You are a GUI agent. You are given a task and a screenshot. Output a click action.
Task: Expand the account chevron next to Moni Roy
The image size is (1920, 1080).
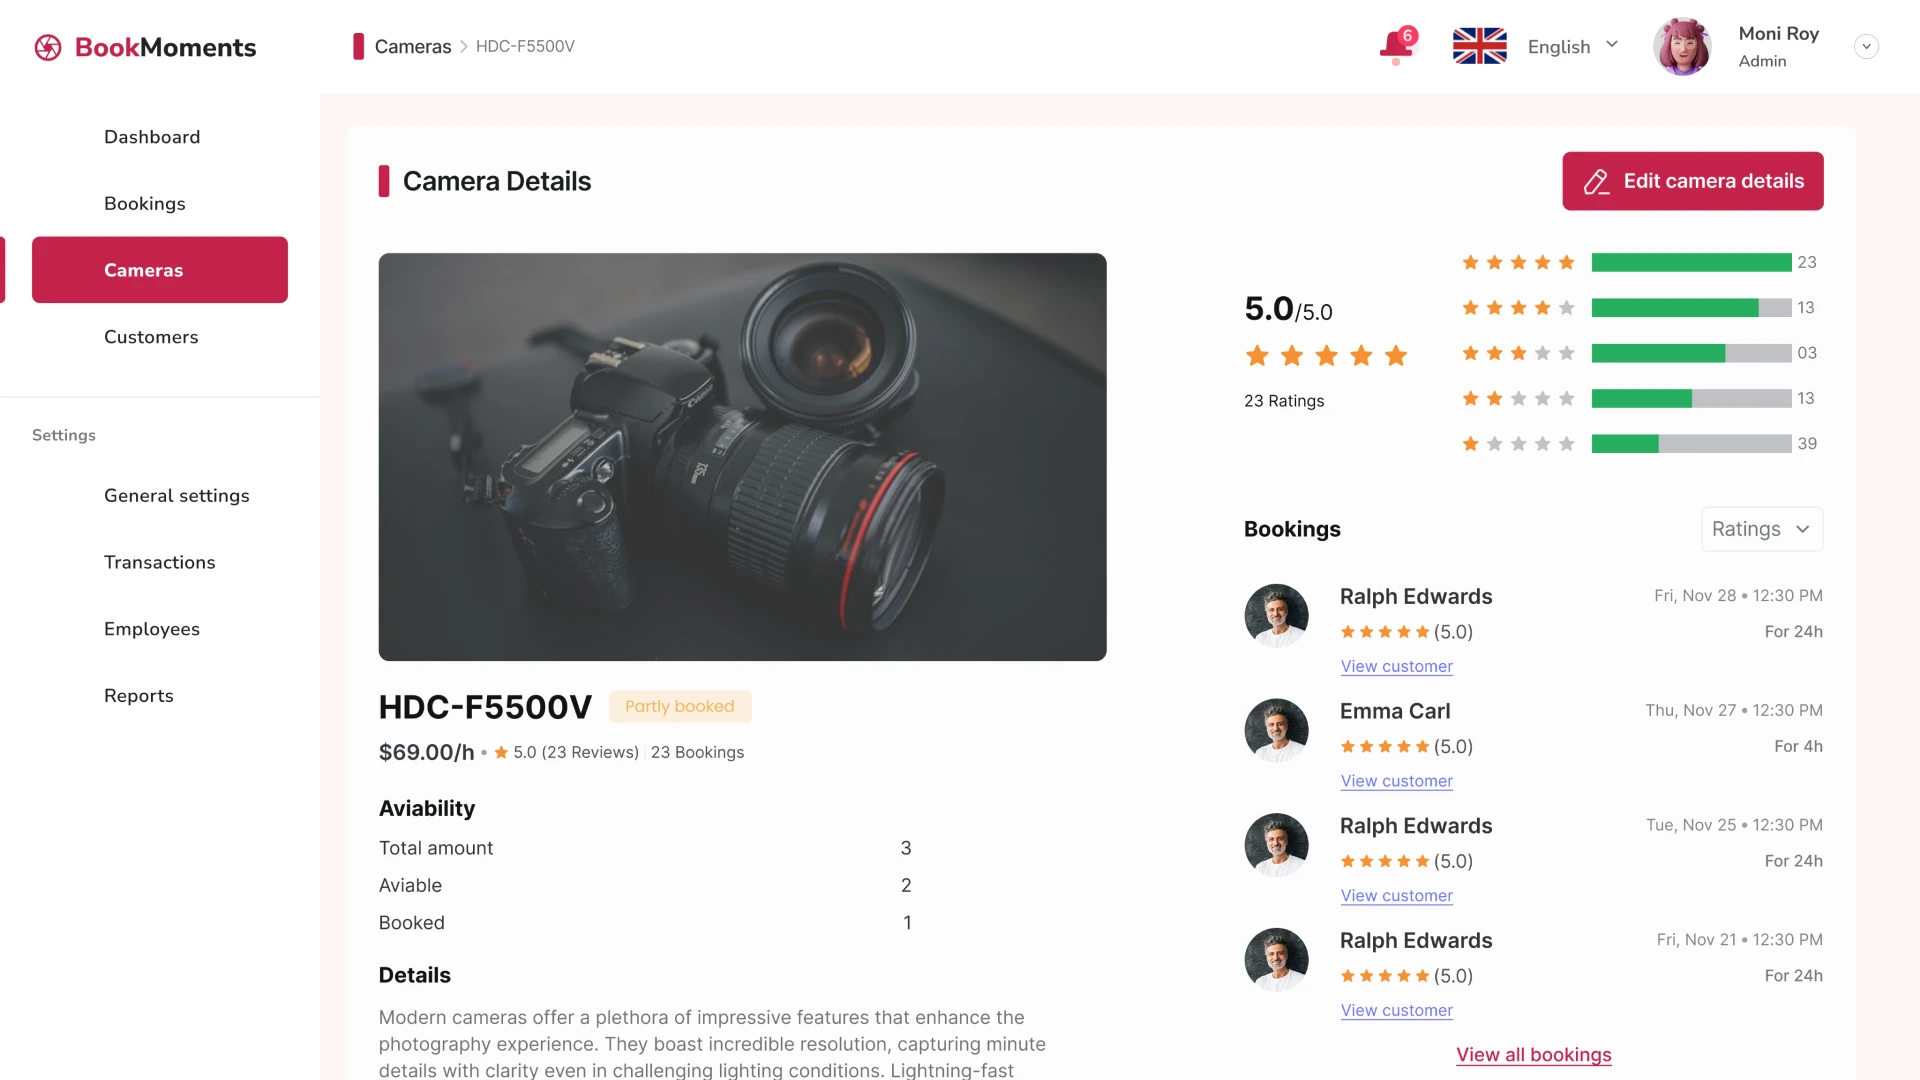coord(1865,46)
